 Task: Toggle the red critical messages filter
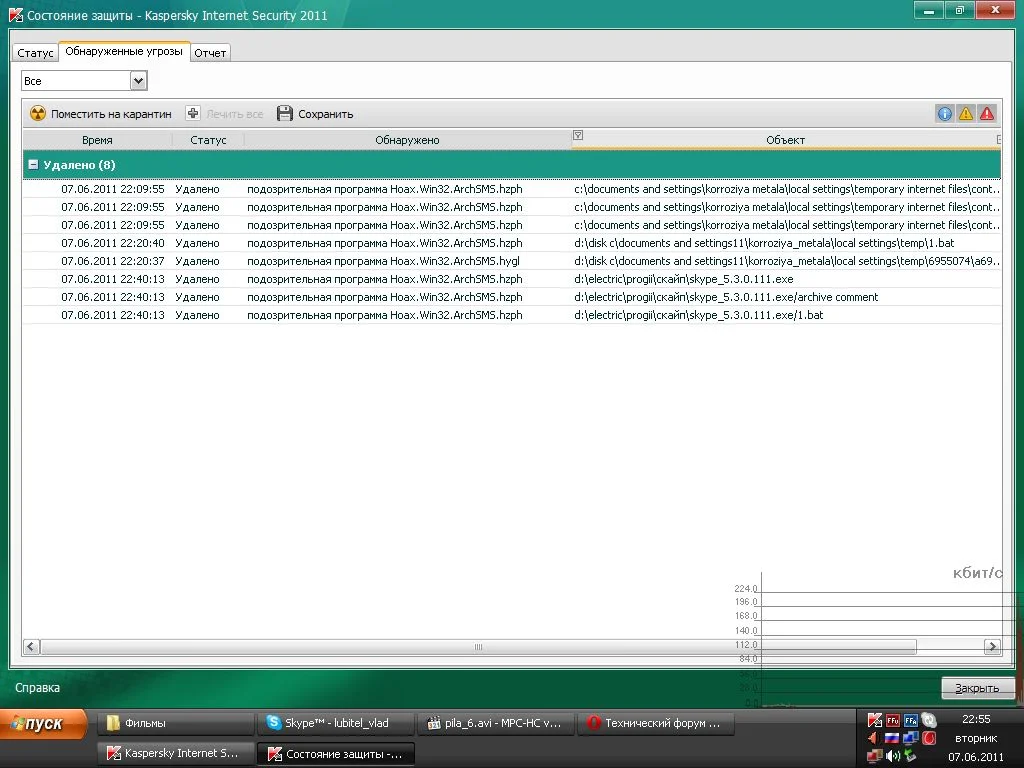[986, 114]
